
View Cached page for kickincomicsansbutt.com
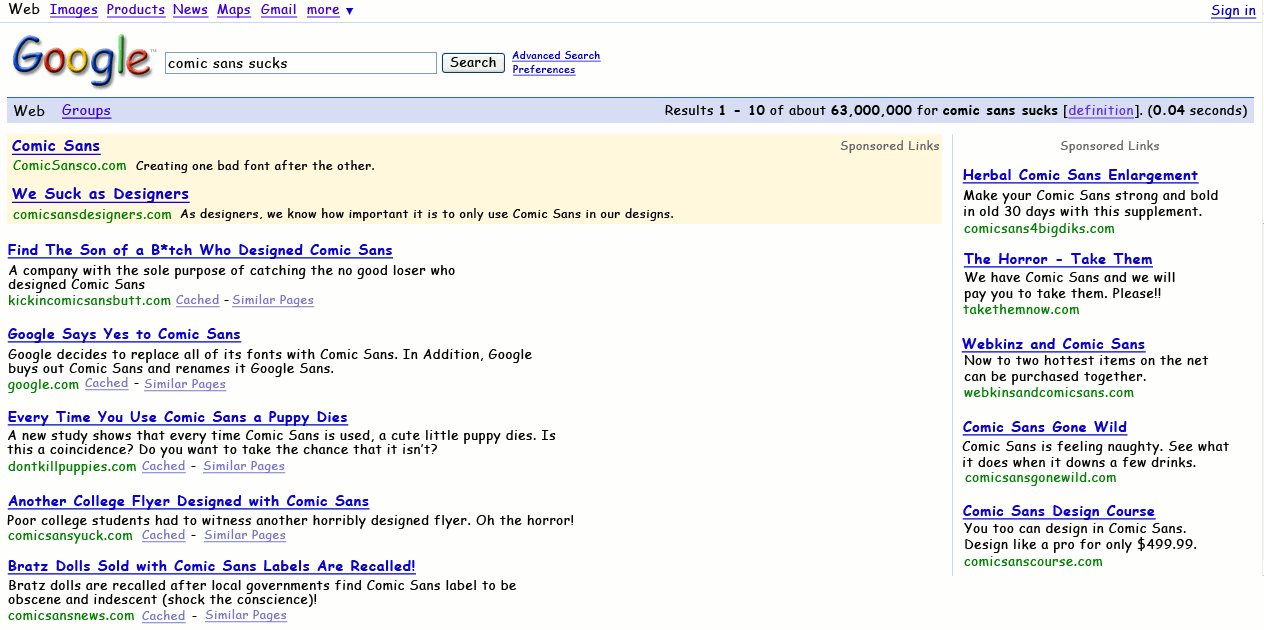tap(197, 300)
